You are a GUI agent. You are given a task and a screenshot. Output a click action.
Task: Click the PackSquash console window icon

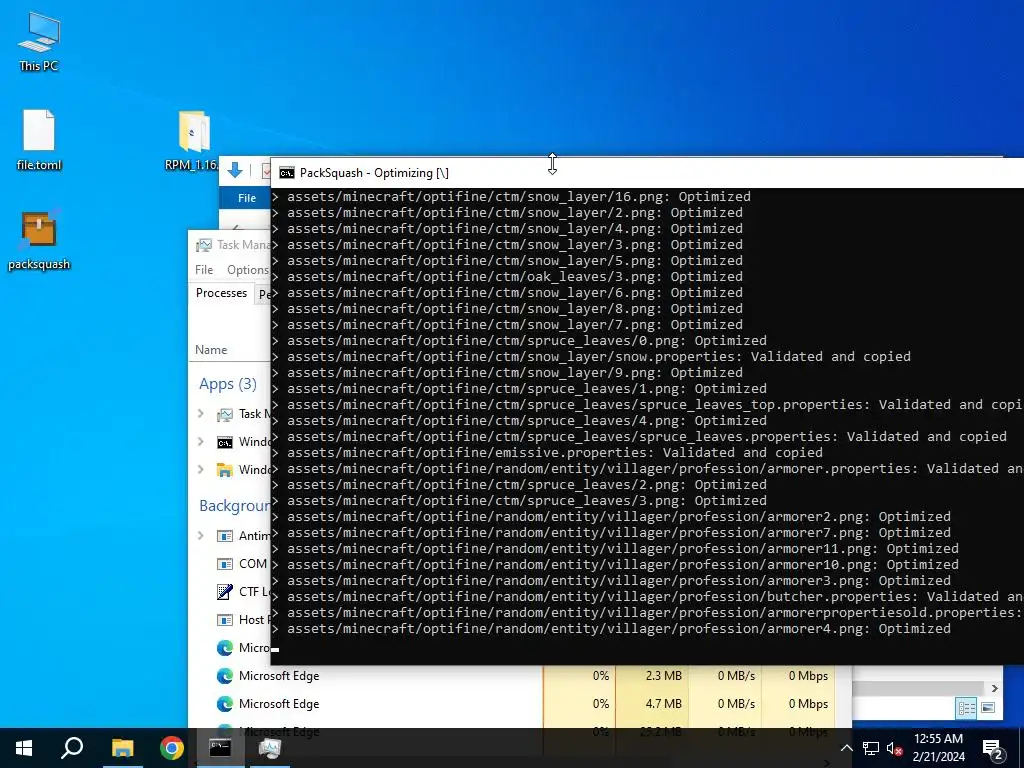286,173
